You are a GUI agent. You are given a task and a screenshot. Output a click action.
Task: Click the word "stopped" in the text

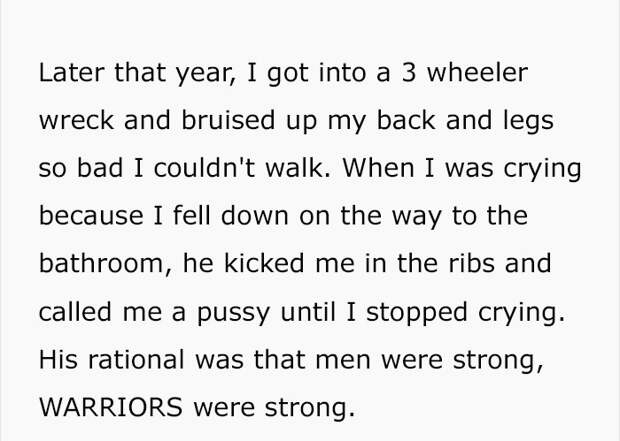click(x=417, y=313)
